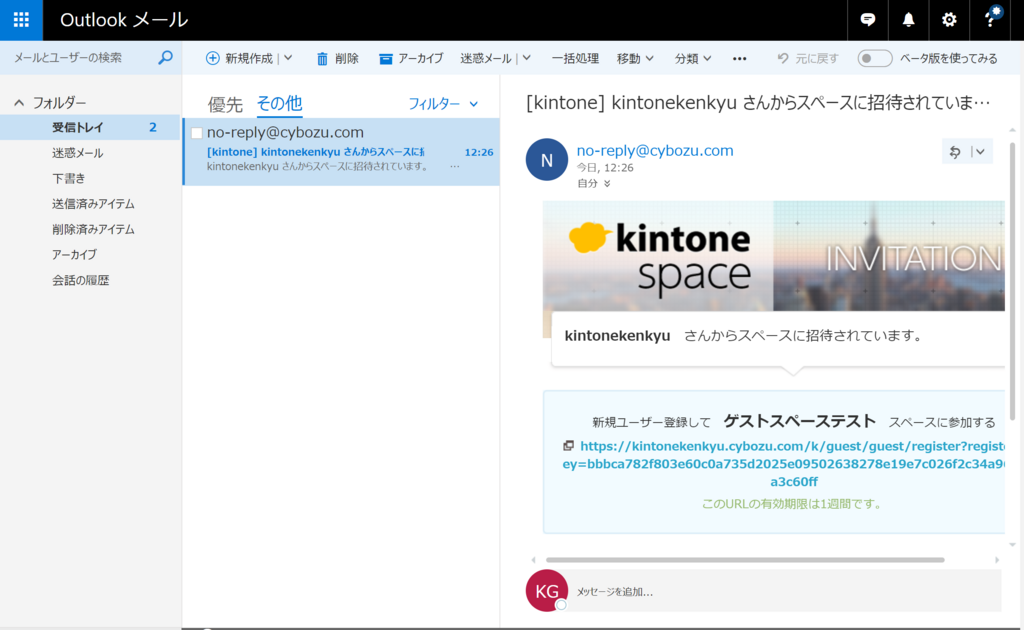This screenshot has height=630, width=1024.
Task: Click the kintone space invitation banner image
Action: click(773, 256)
